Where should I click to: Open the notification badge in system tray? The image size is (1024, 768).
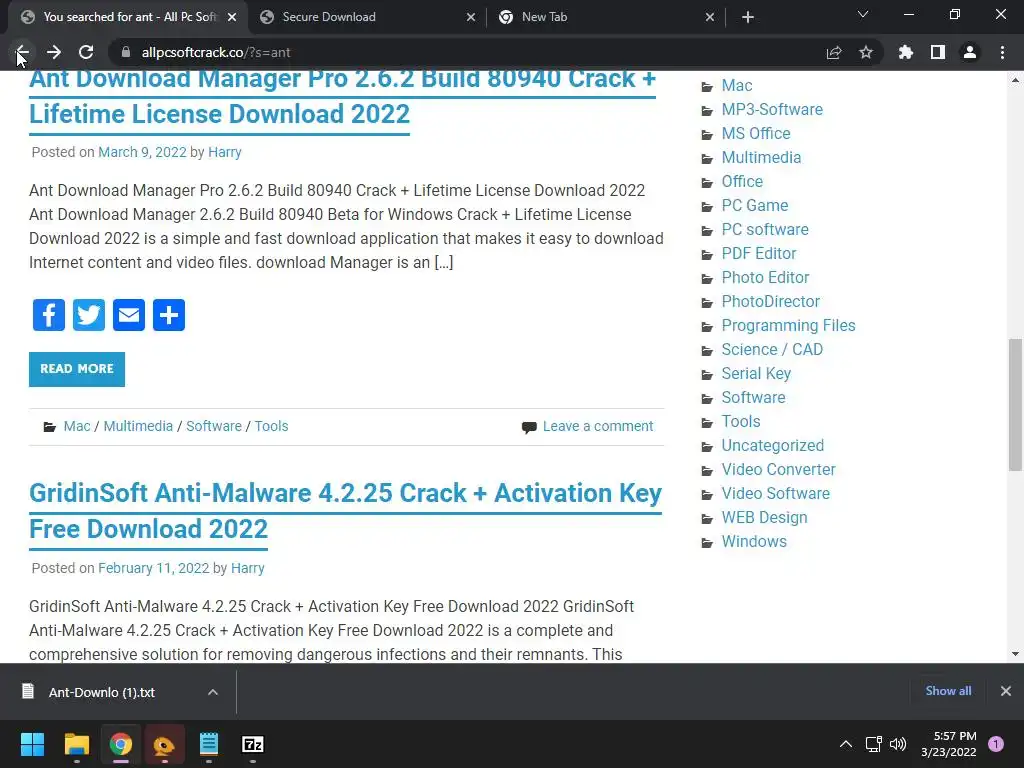[996, 744]
